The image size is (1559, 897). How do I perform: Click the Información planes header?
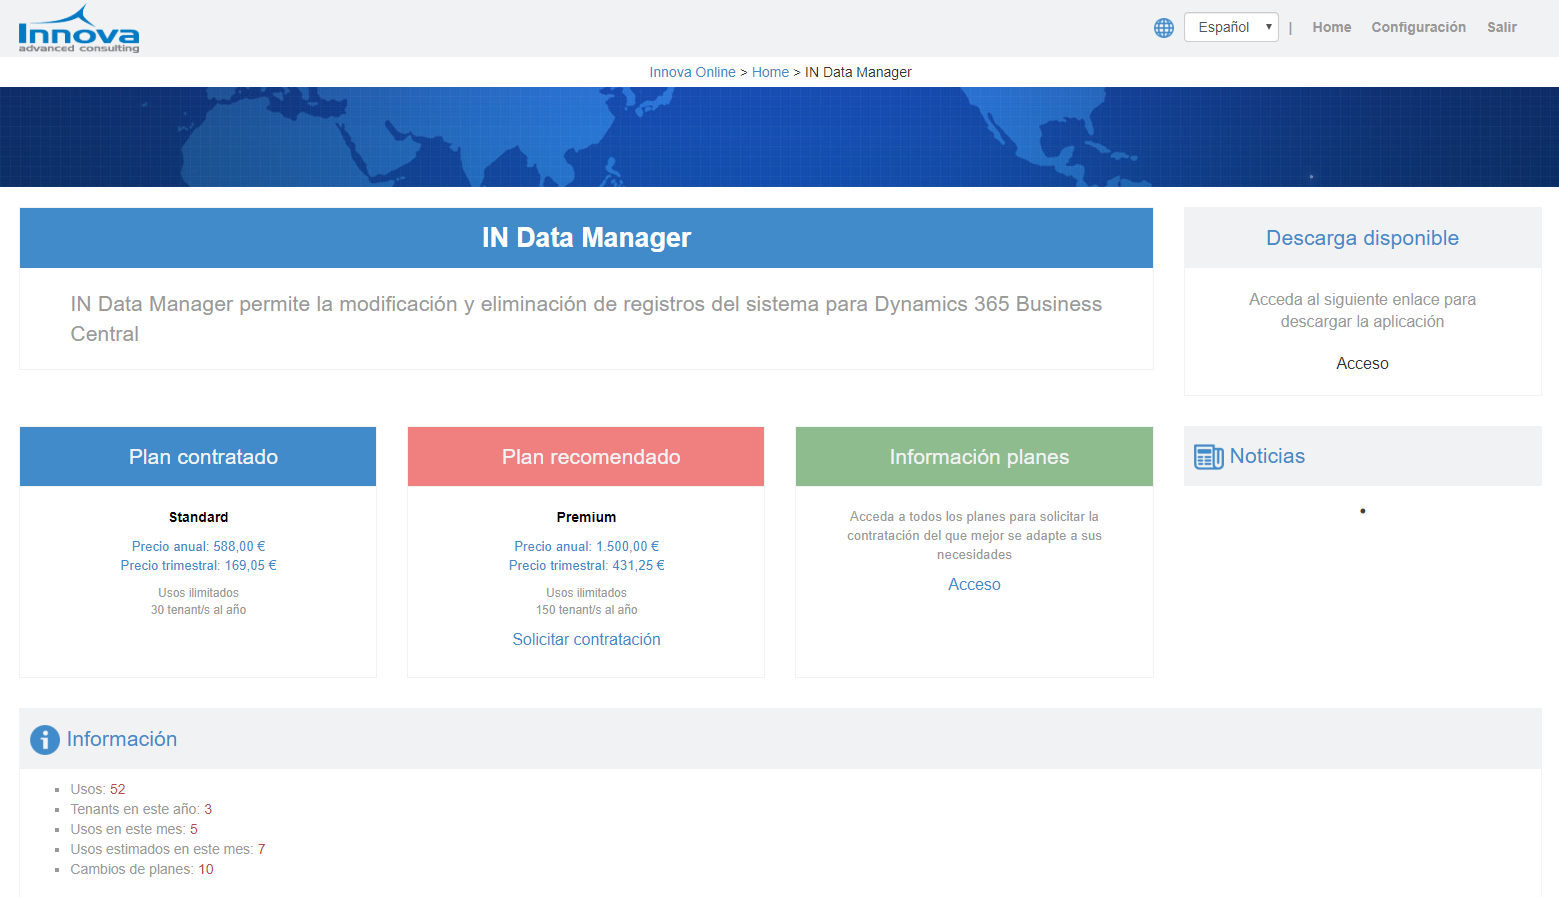974,457
